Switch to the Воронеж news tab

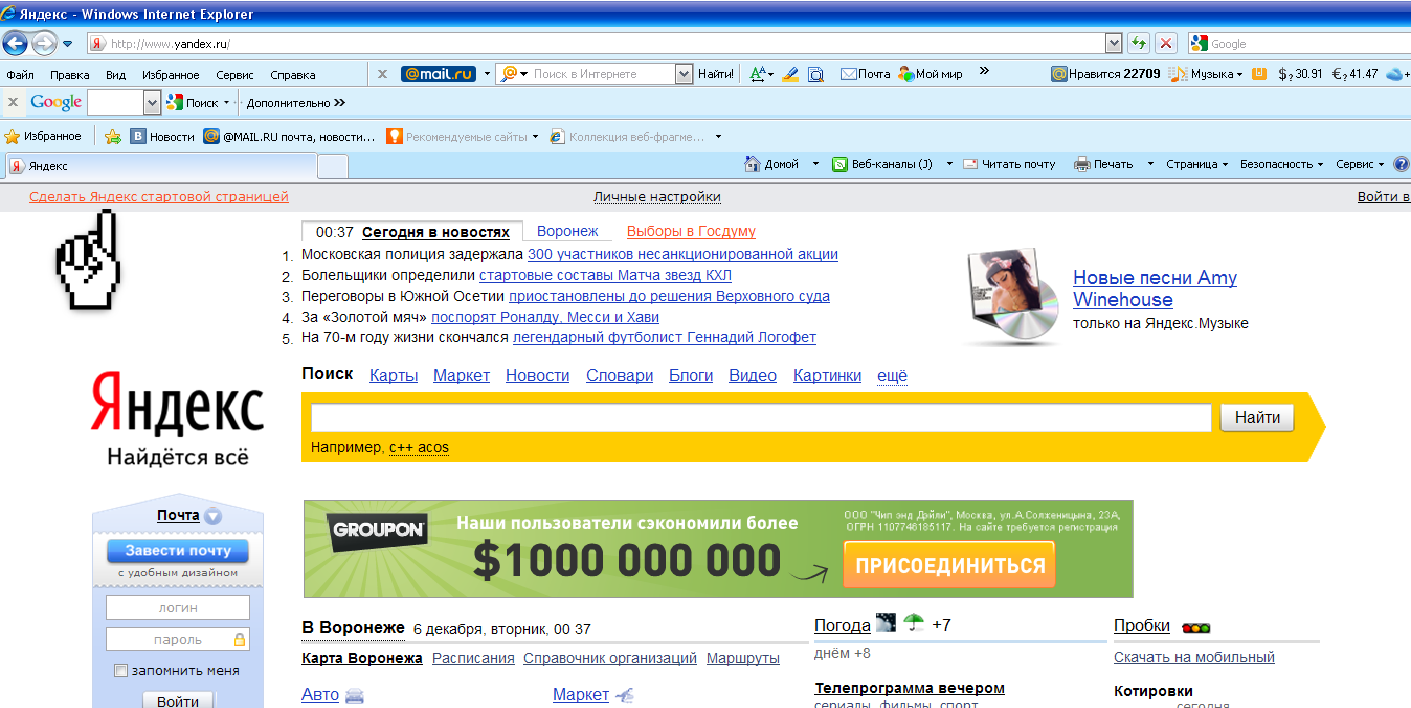568,231
